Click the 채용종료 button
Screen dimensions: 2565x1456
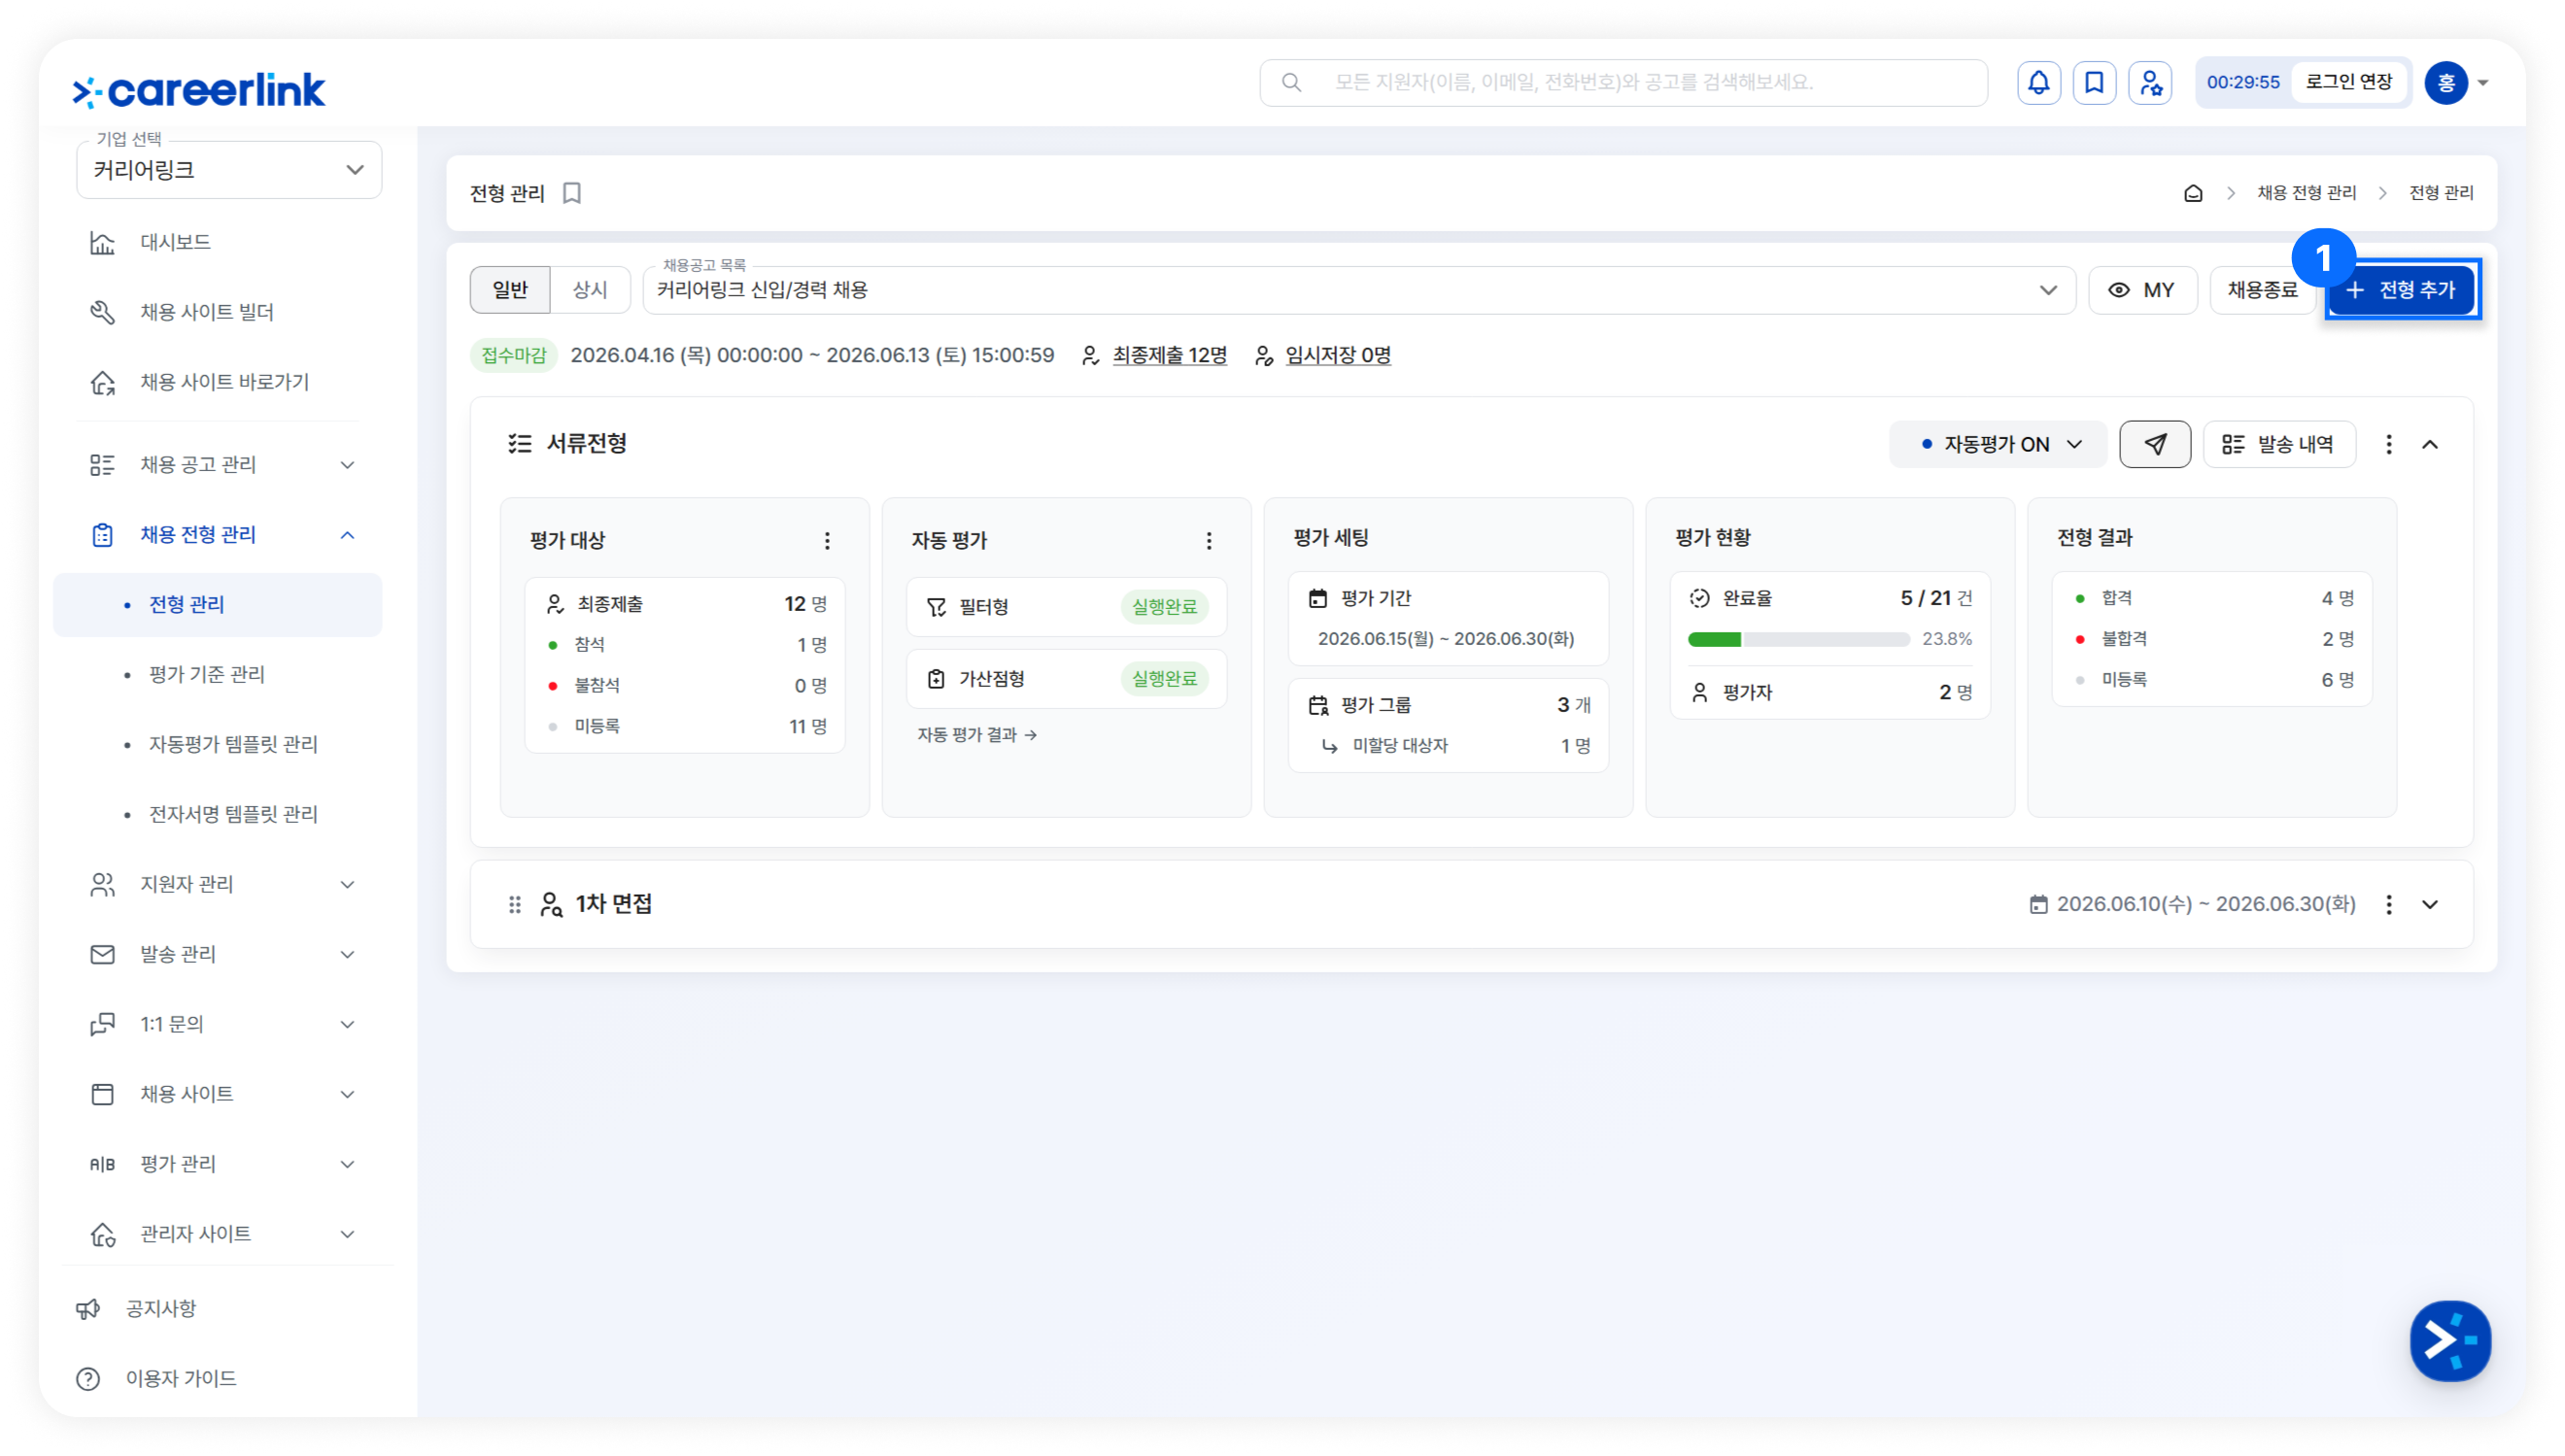(x=2262, y=290)
